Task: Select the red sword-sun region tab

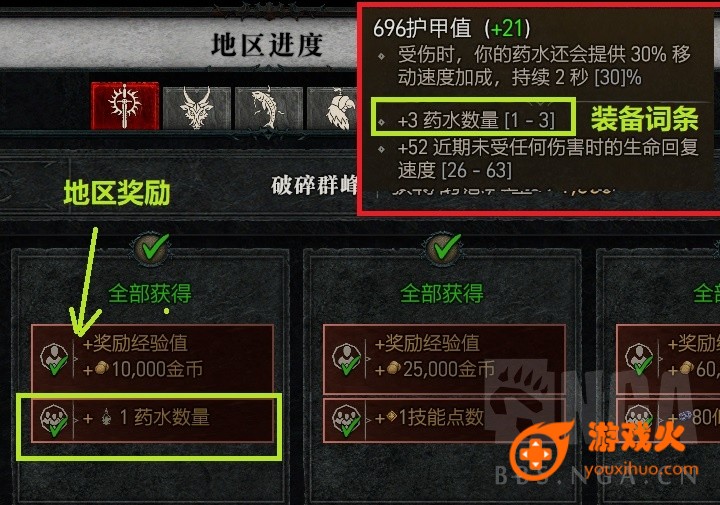Action: (125, 106)
